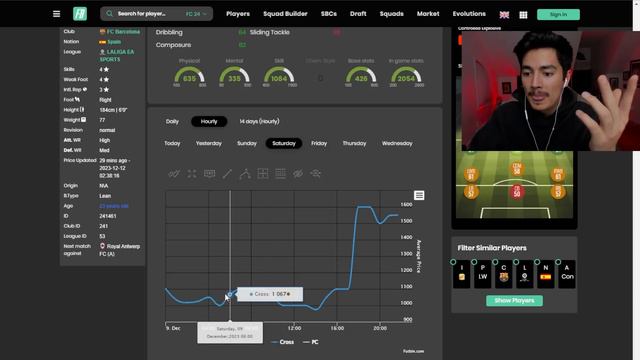Select the Saturday graph tab
Screen dimensions: 640x360
pyautogui.click(x=284, y=143)
